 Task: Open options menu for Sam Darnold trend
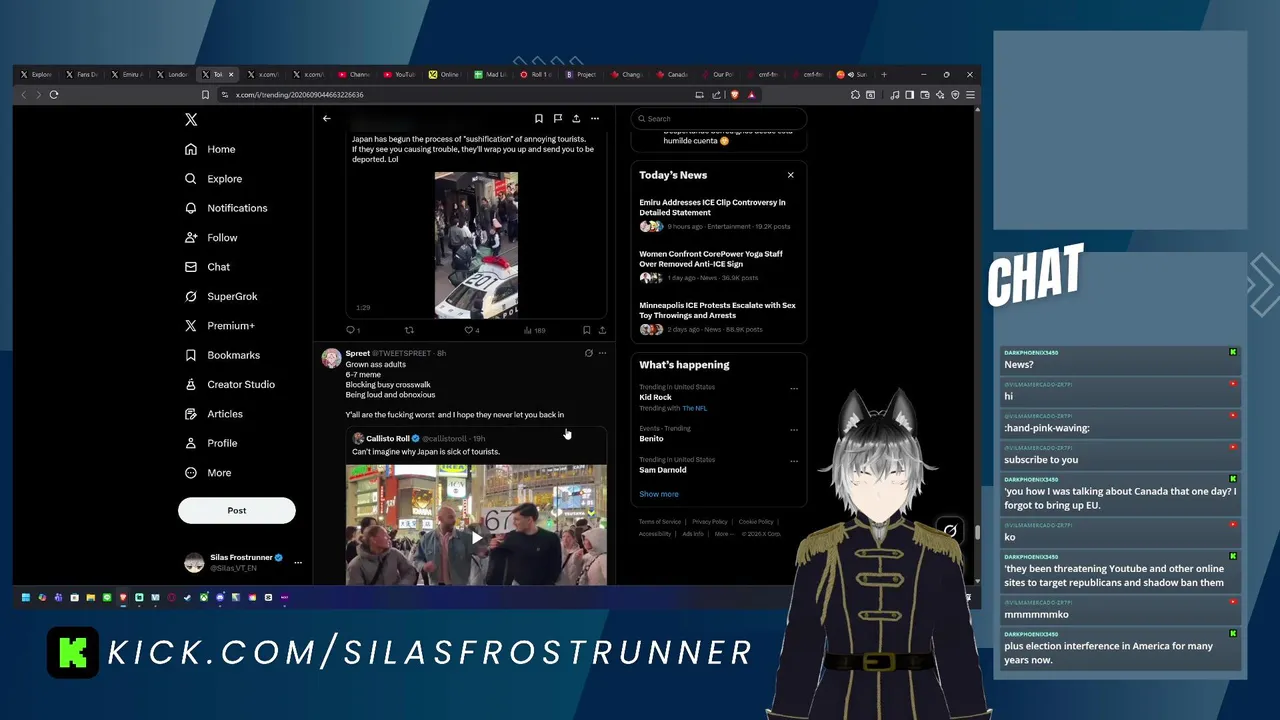click(794, 461)
